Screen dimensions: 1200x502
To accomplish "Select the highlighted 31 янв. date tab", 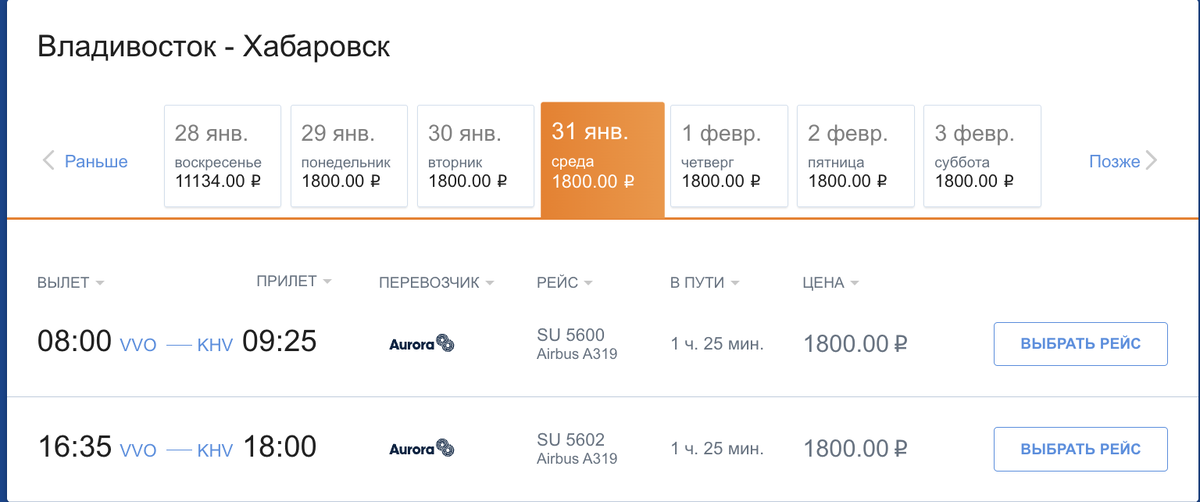I will click(x=603, y=159).
